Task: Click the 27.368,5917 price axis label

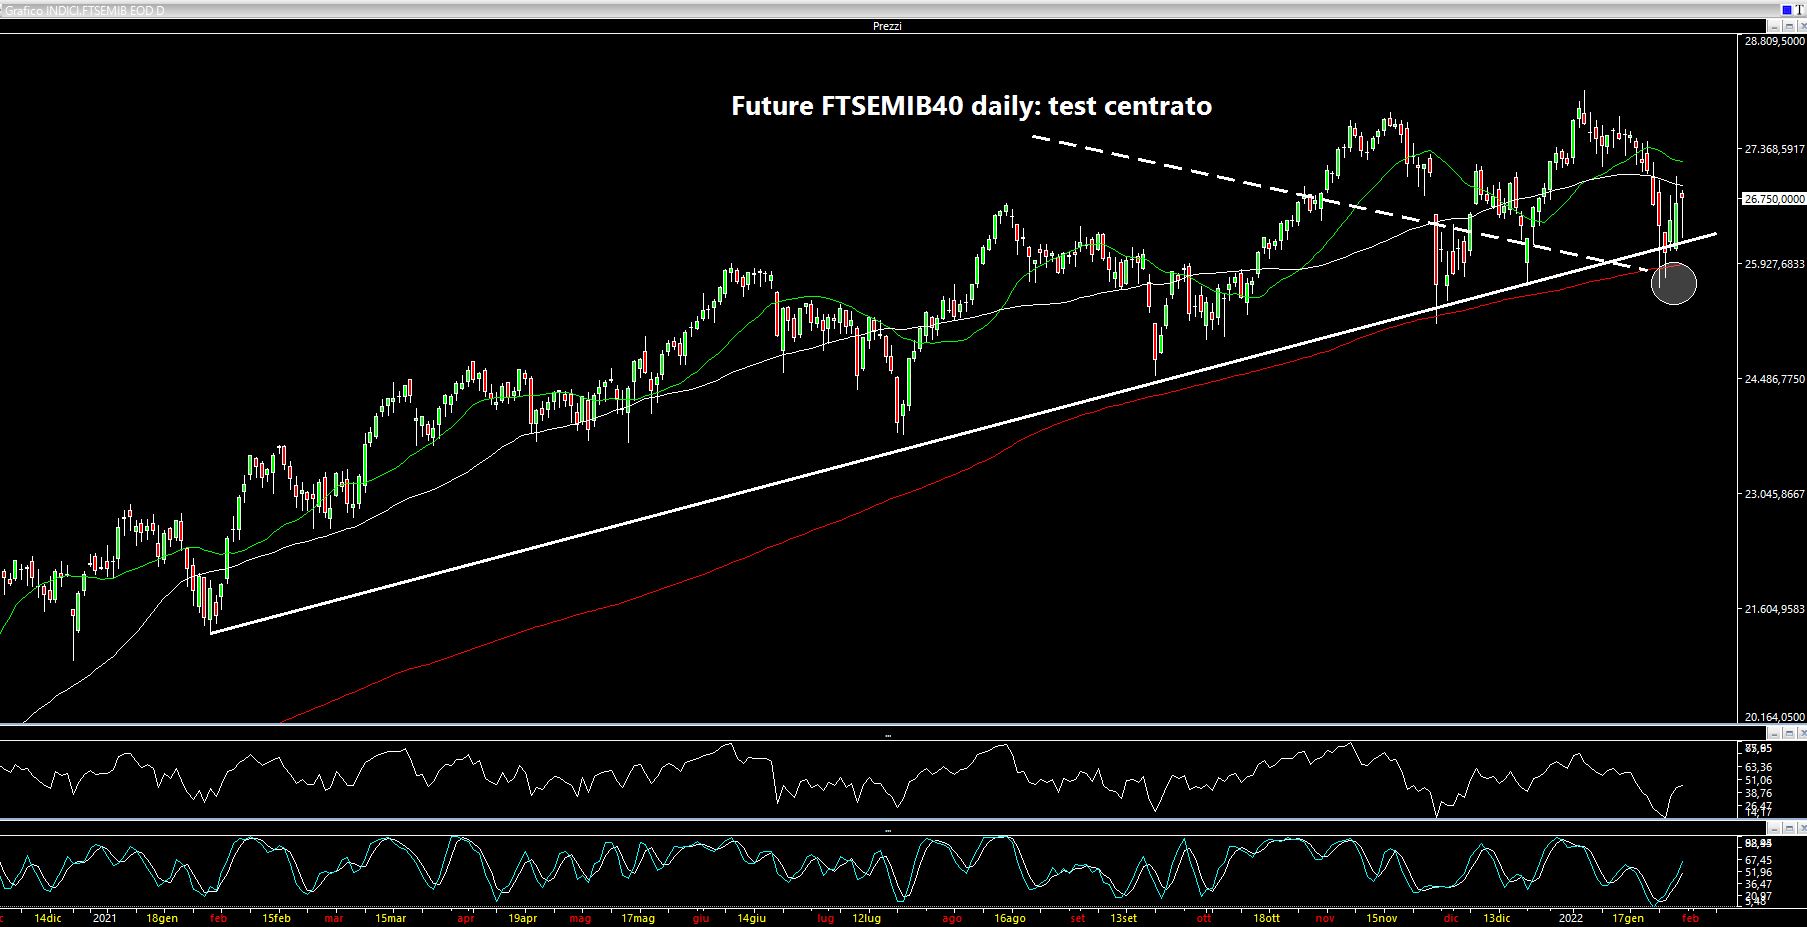Action: [x=1774, y=149]
